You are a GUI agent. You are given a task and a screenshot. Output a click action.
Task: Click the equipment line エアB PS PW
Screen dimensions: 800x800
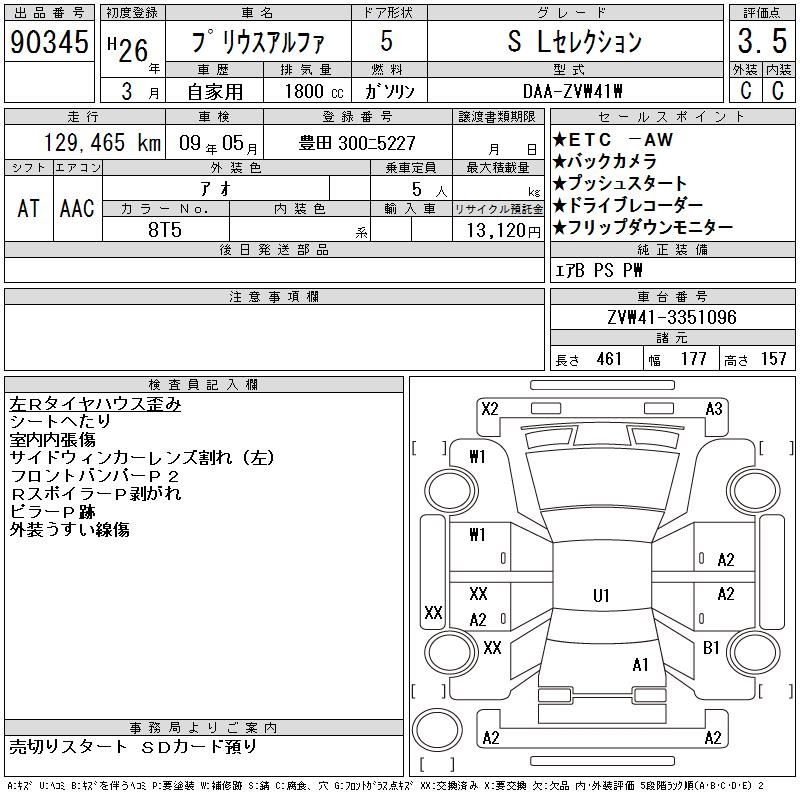pyautogui.click(x=598, y=270)
